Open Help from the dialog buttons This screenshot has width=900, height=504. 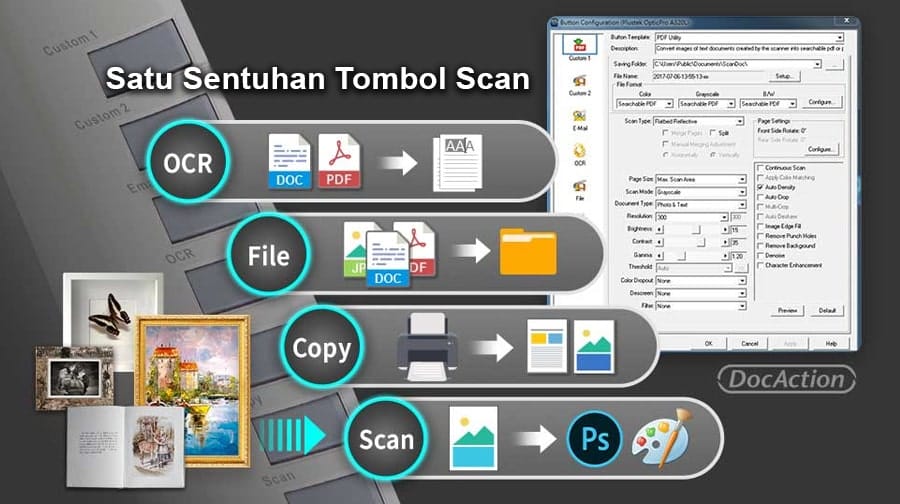click(831, 343)
